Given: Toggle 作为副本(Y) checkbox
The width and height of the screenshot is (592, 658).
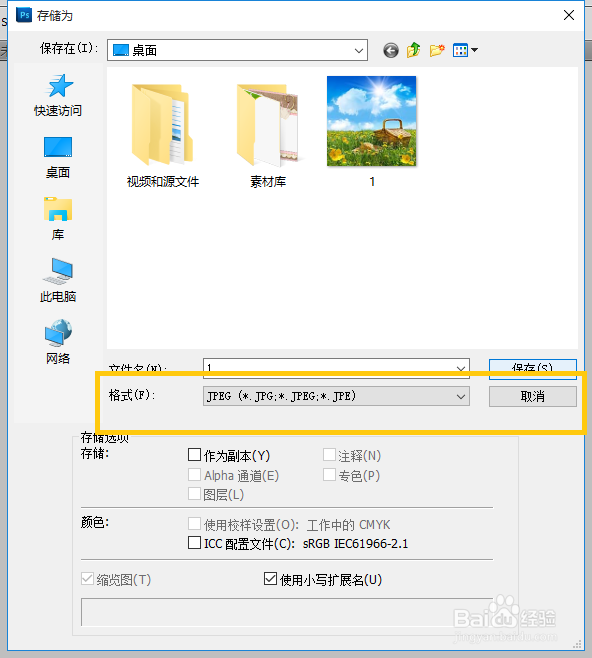Looking at the screenshot, I should pyautogui.click(x=194, y=454).
